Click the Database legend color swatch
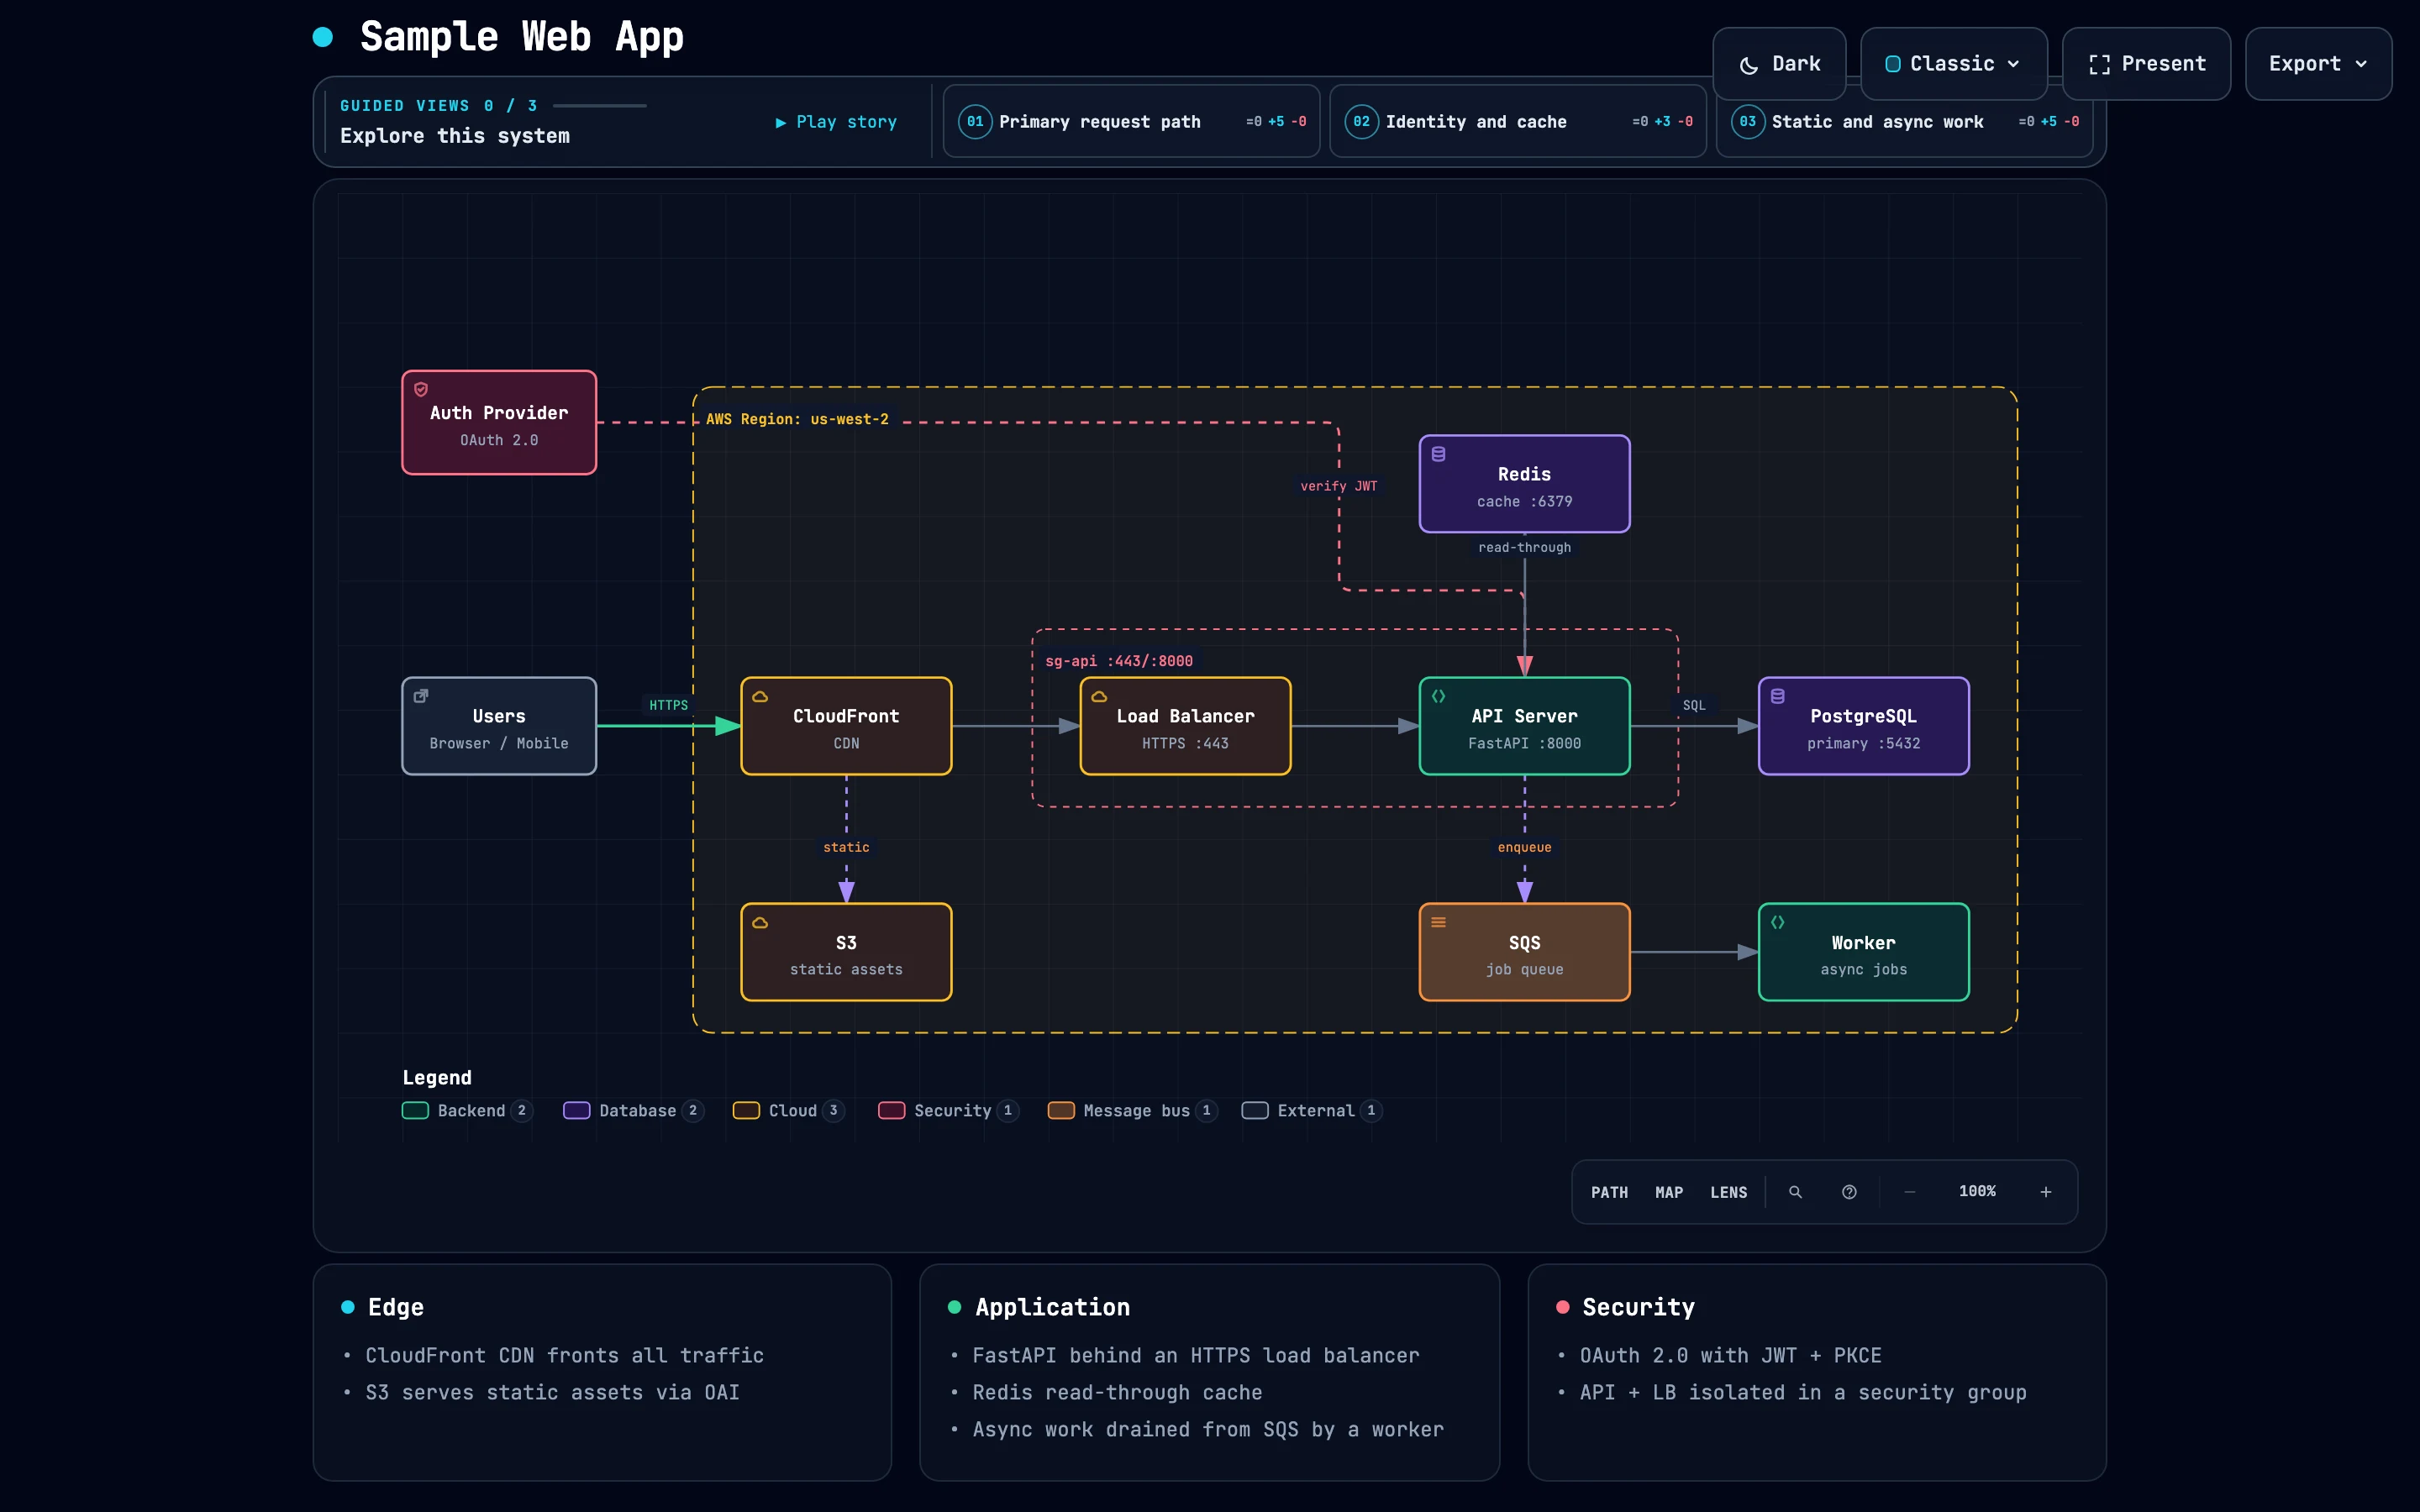This screenshot has height=1512, width=2420. [x=577, y=1111]
